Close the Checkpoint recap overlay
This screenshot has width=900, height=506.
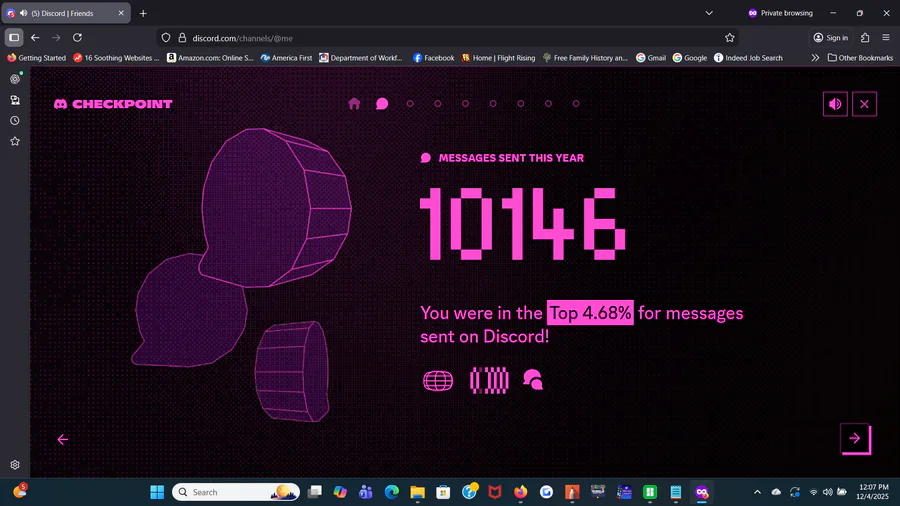point(864,104)
